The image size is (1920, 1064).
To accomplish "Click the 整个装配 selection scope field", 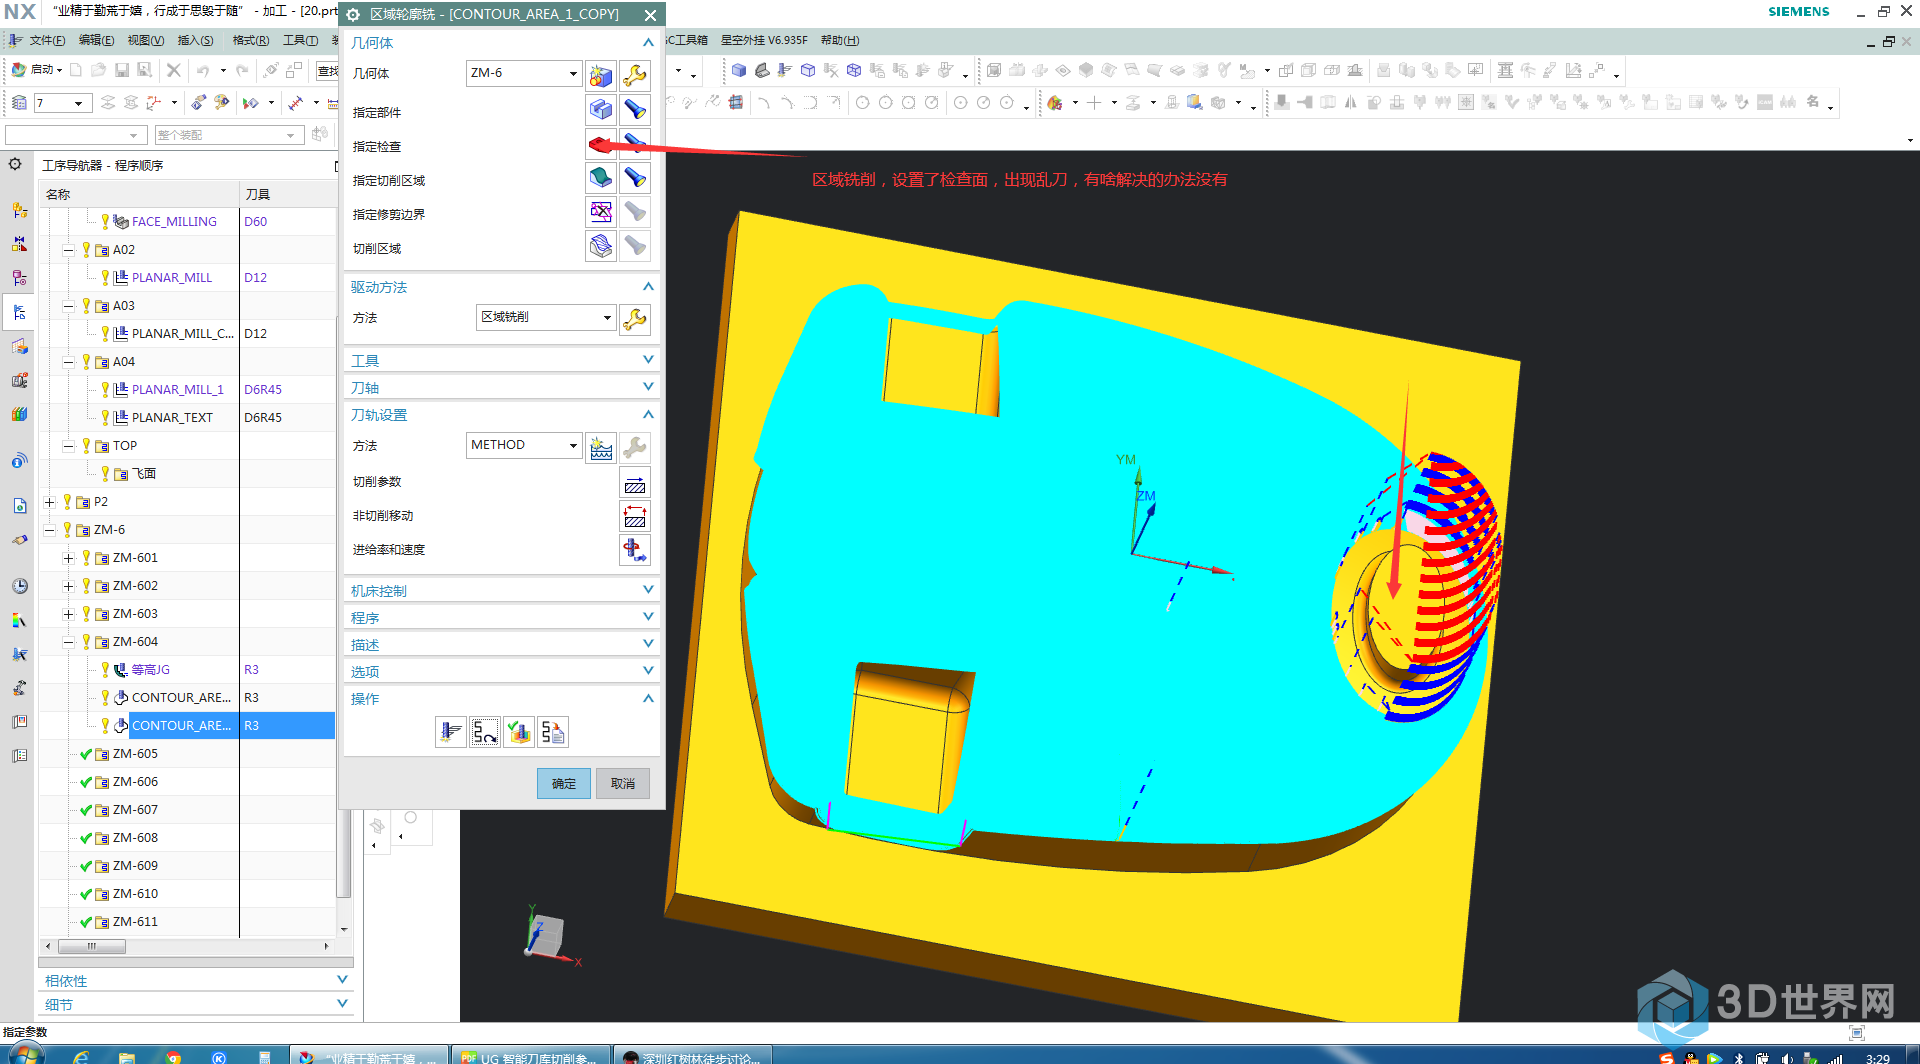I will point(229,134).
